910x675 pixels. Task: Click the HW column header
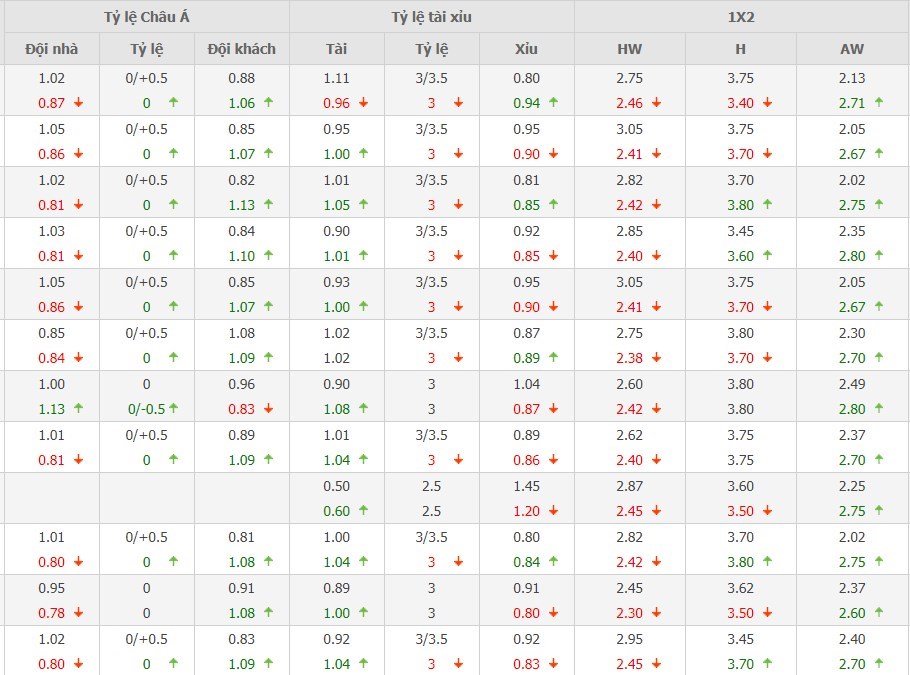click(629, 49)
